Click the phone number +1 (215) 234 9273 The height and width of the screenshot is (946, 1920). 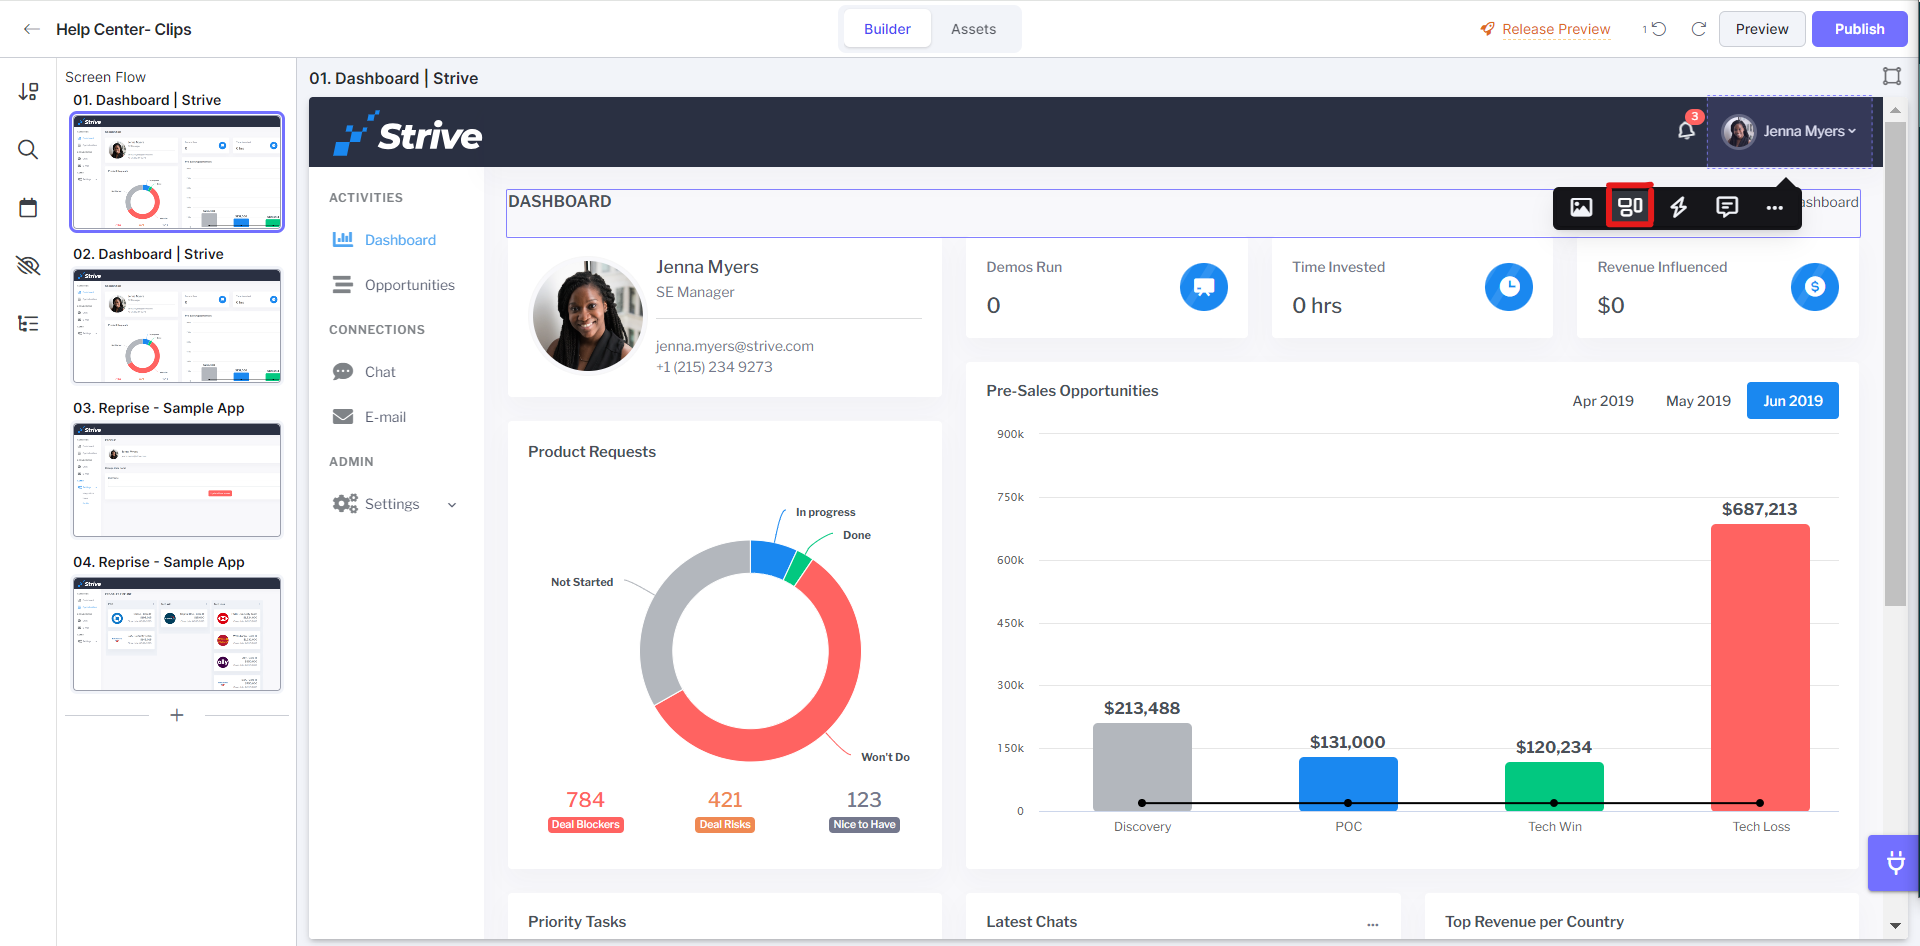click(x=714, y=367)
